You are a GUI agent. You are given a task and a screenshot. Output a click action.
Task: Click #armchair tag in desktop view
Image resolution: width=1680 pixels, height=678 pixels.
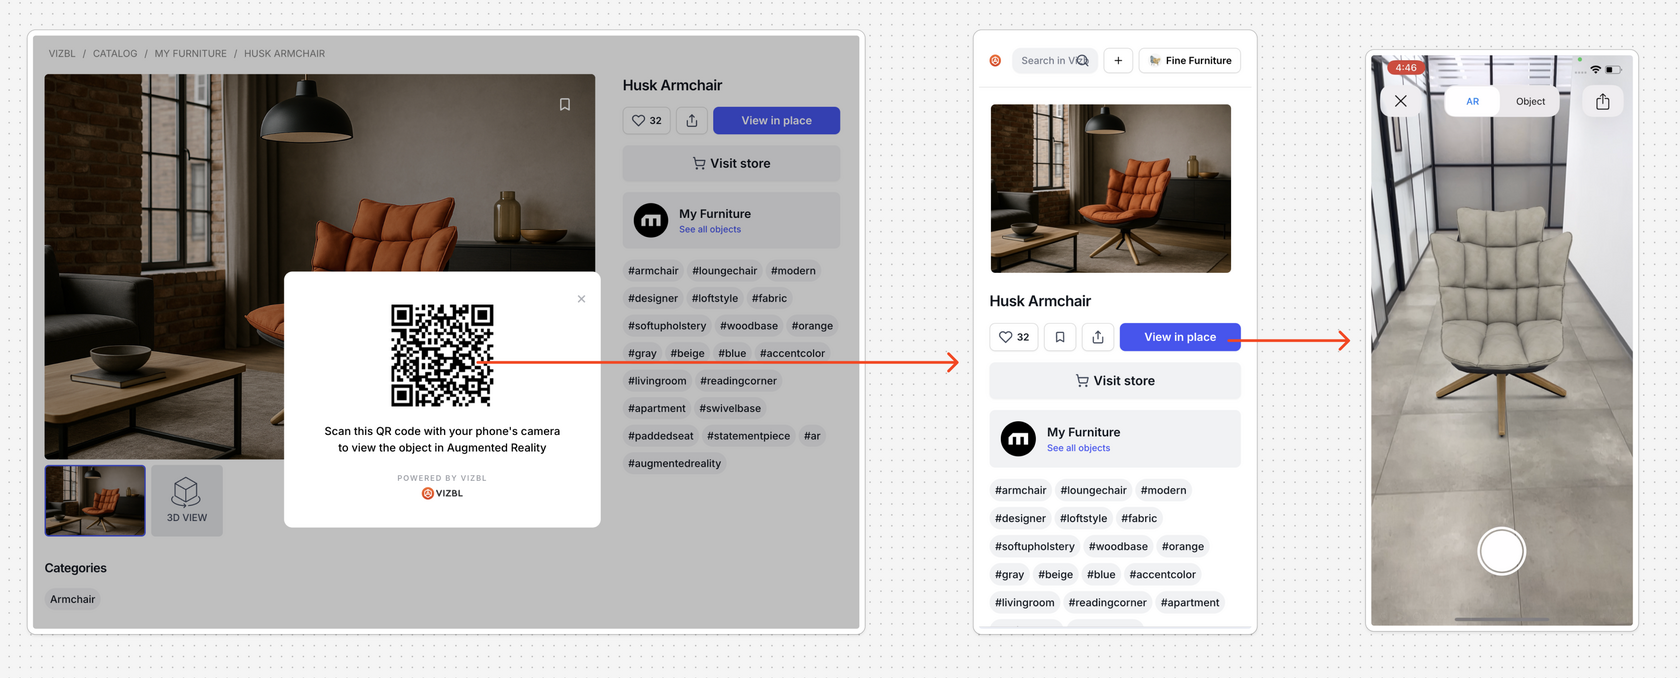(x=653, y=271)
